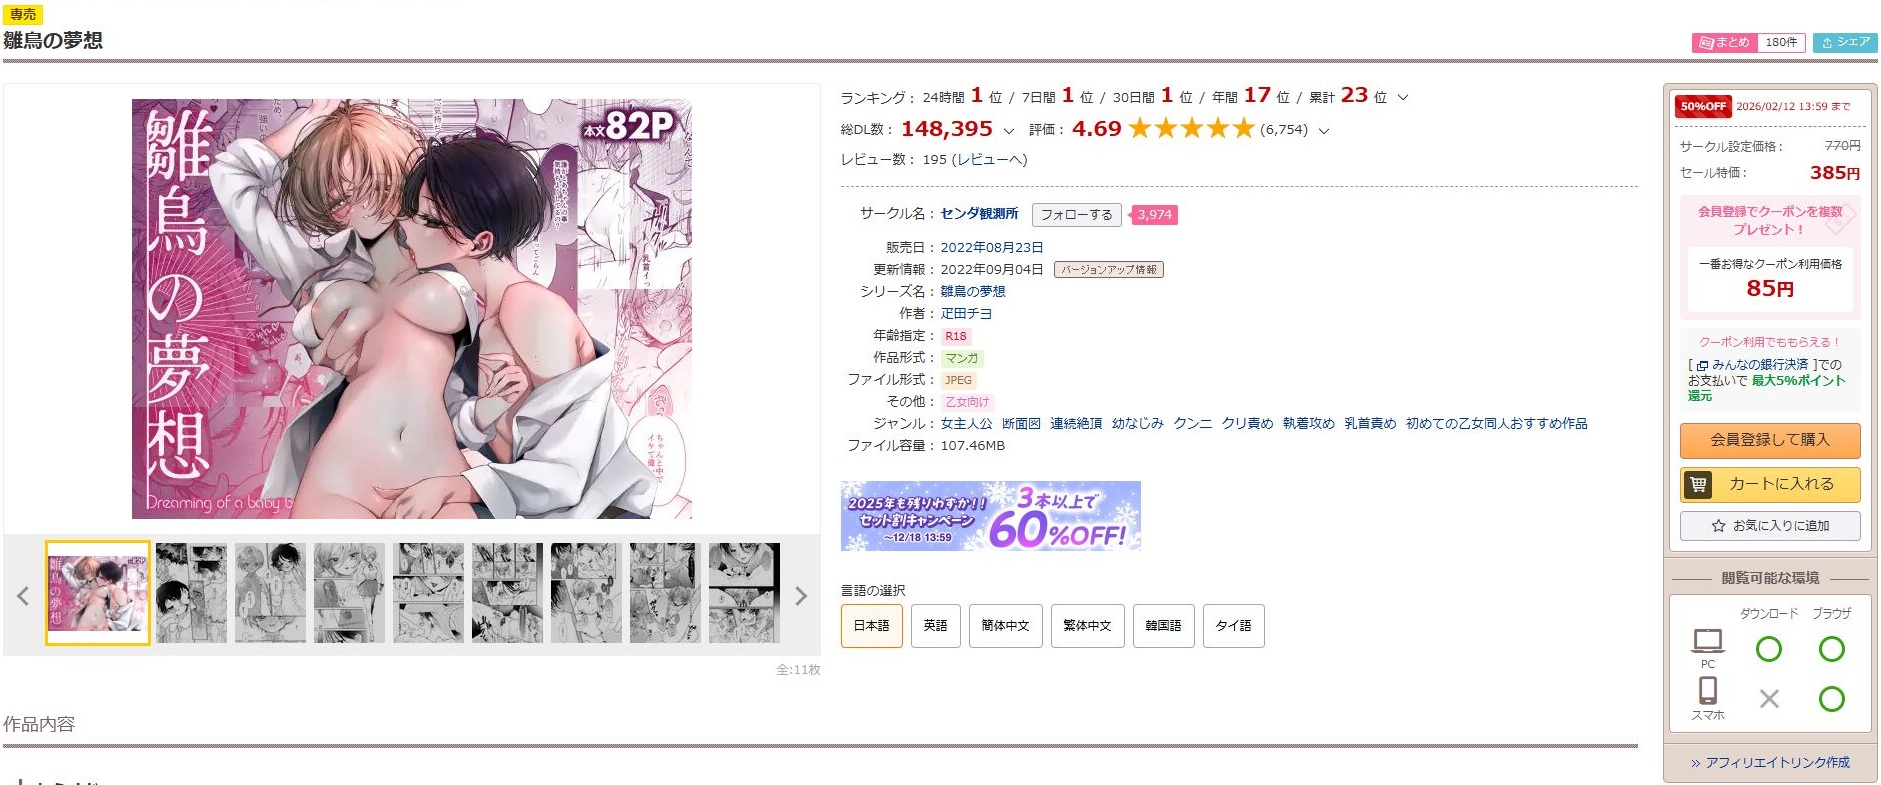Screen dimensions: 1881x785
Task: Select 英語 as the language
Action: (935, 626)
